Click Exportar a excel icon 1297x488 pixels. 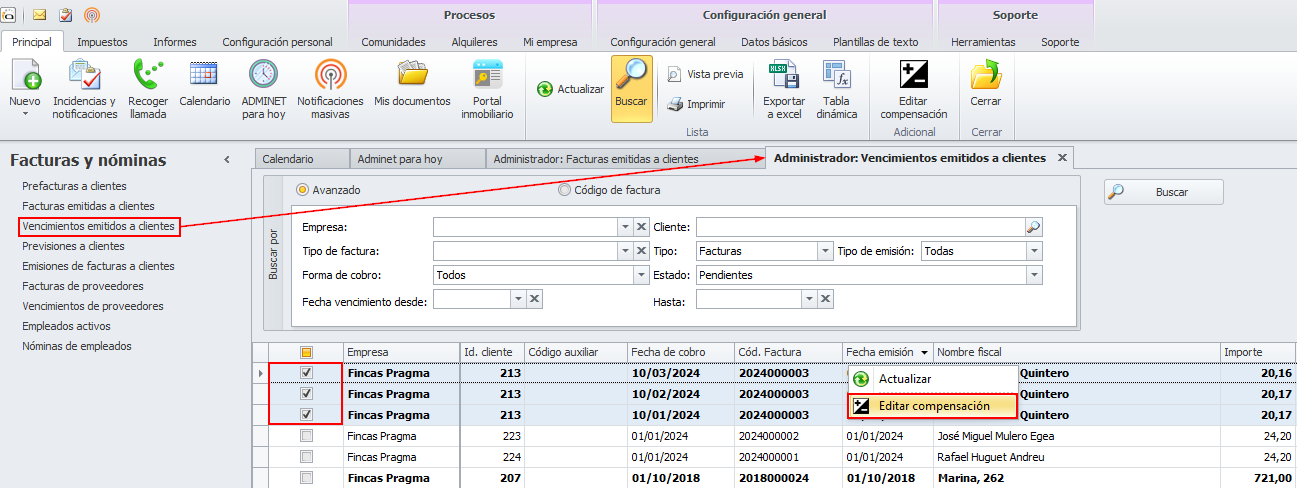[x=783, y=88]
